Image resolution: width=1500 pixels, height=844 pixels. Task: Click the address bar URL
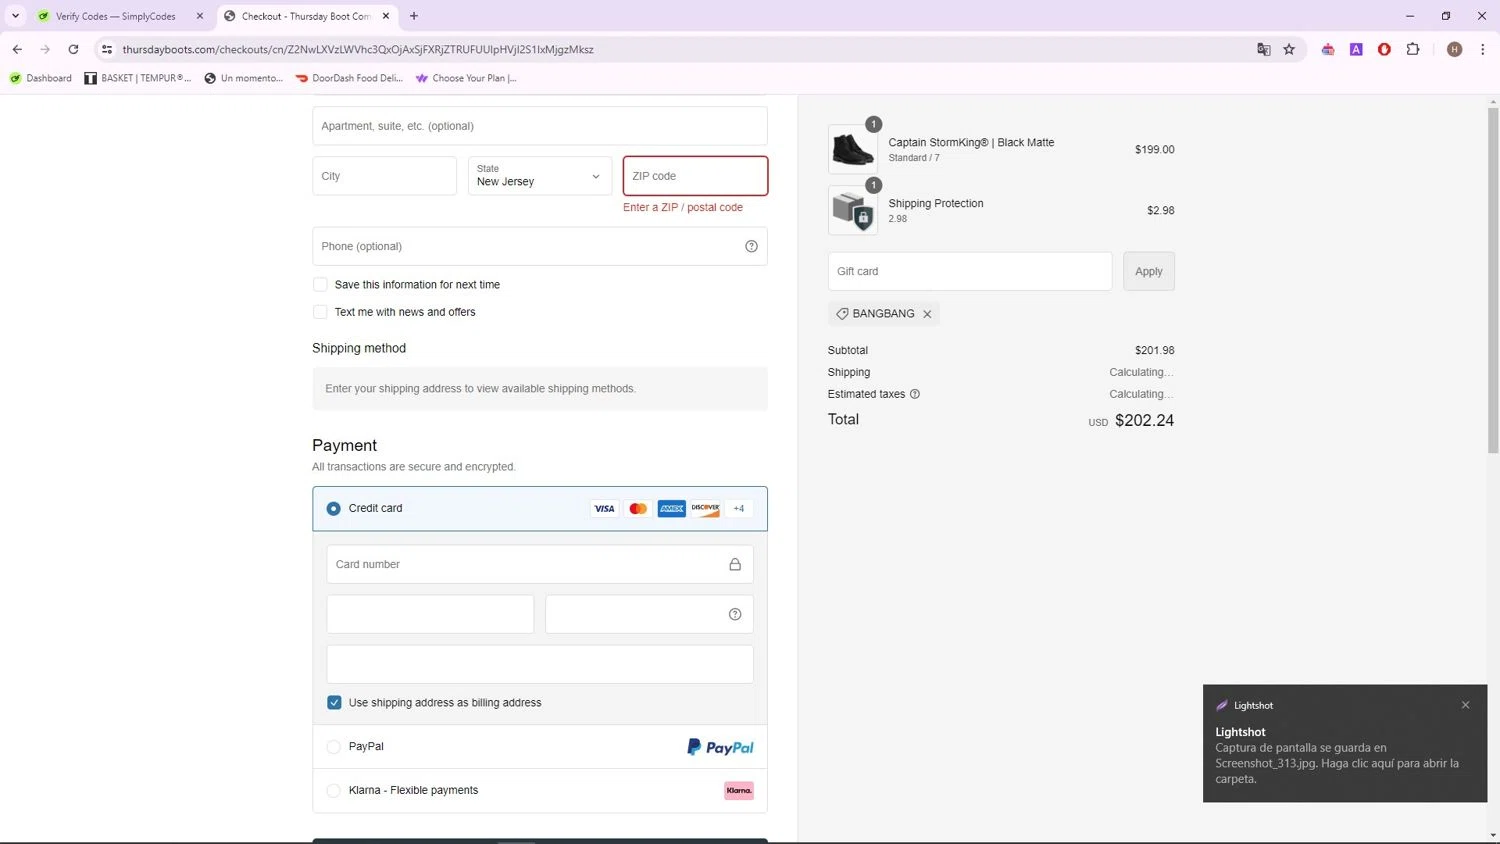[x=358, y=49]
